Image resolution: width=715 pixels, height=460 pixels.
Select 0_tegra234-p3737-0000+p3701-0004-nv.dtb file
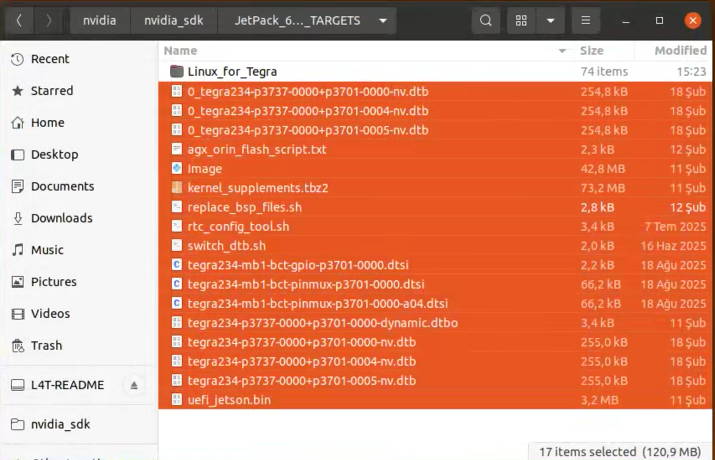(435, 111)
